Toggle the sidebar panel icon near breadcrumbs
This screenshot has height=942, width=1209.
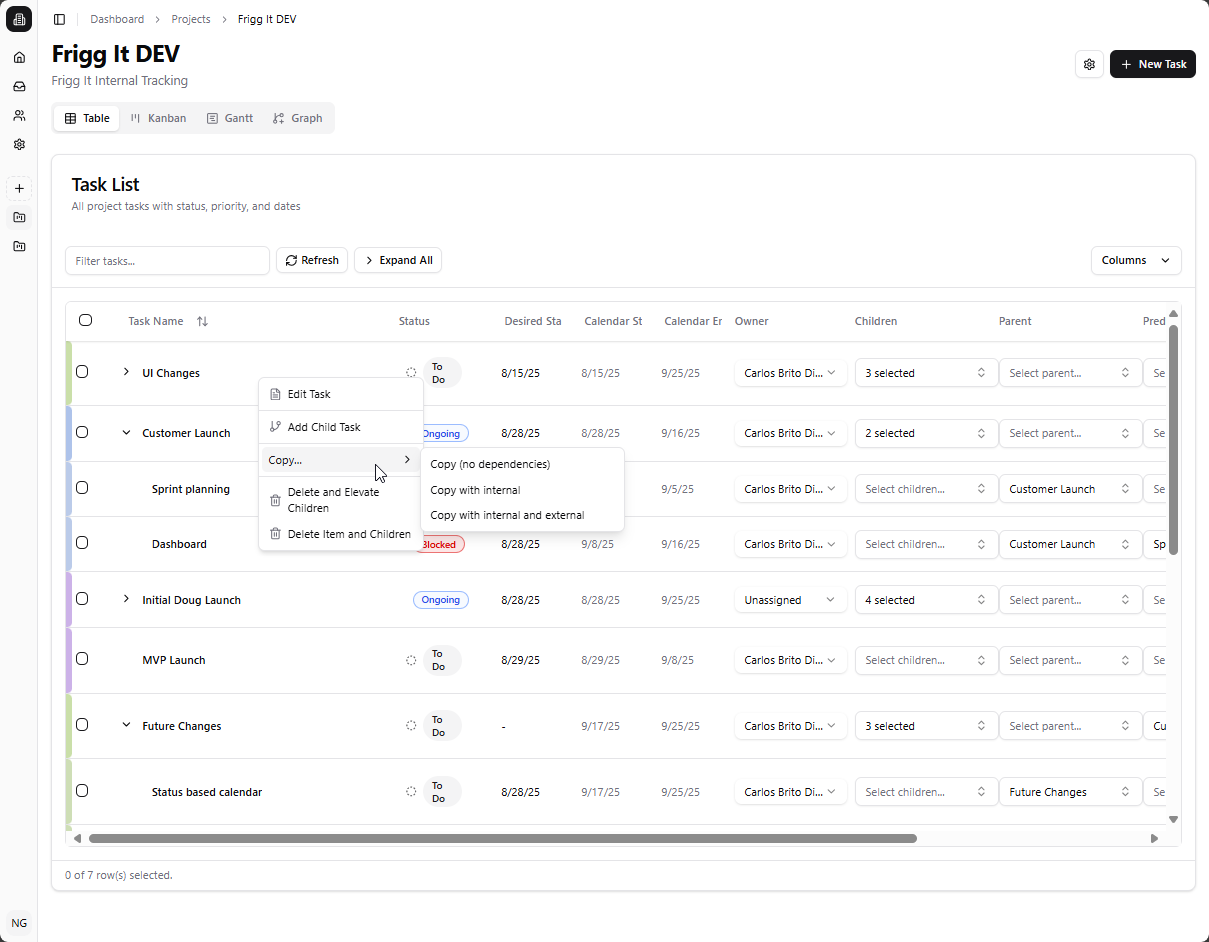pyautogui.click(x=59, y=19)
